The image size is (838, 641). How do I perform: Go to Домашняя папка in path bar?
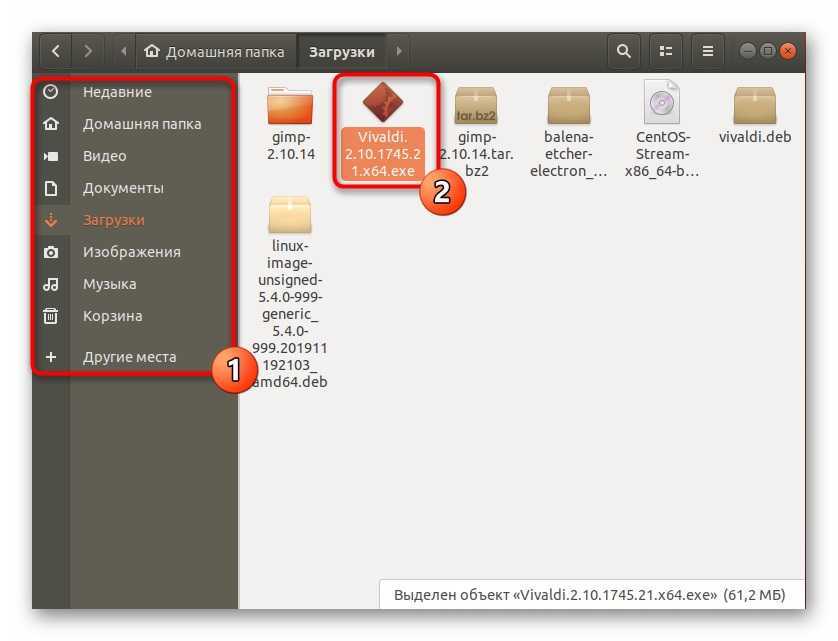[x=215, y=51]
